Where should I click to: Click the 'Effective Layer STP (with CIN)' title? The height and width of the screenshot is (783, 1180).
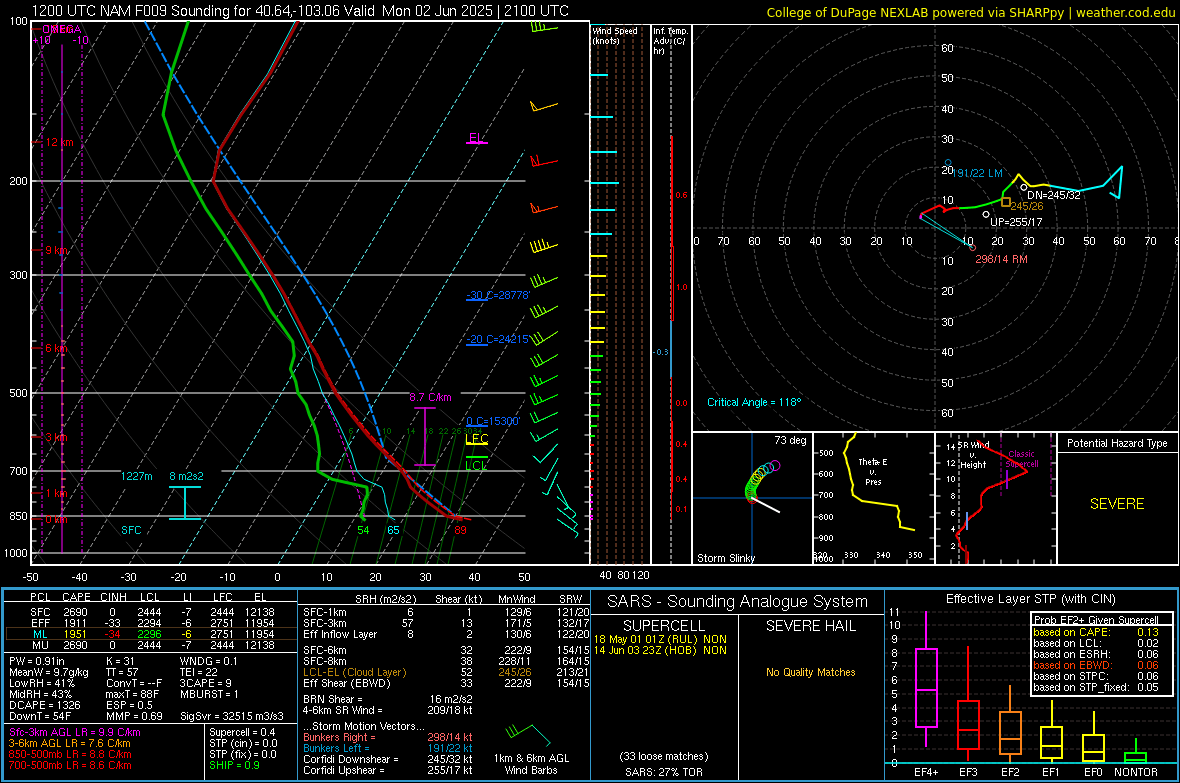click(1031, 599)
